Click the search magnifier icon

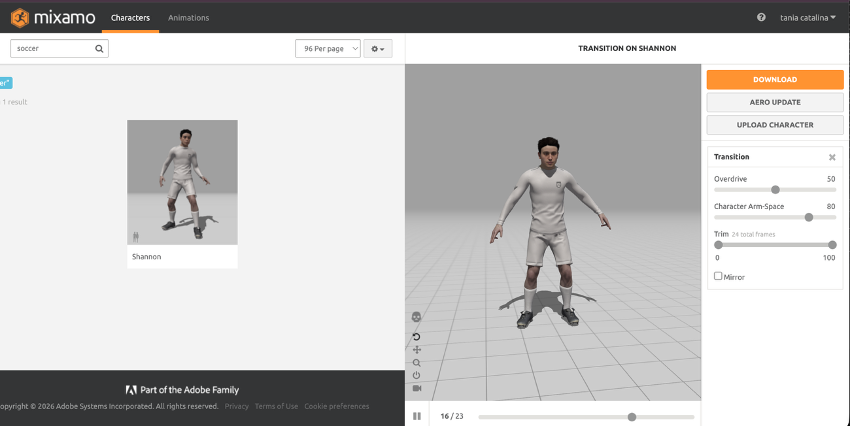pyautogui.click(x=99, y=48)
